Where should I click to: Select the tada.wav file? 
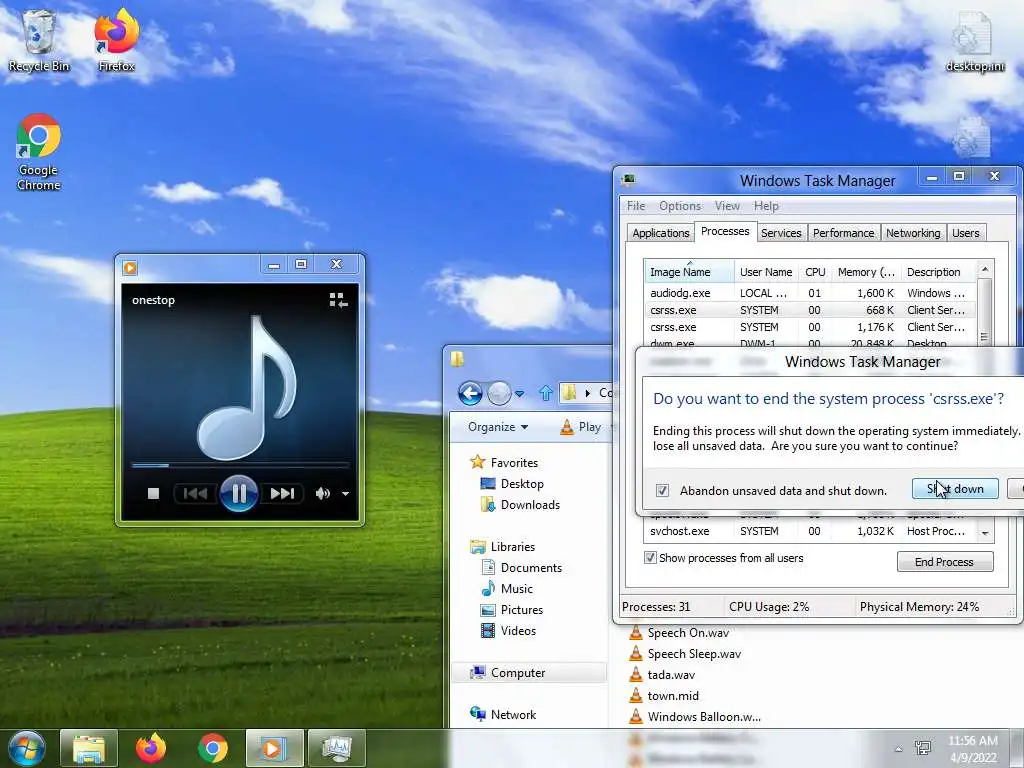pos(662,675)
